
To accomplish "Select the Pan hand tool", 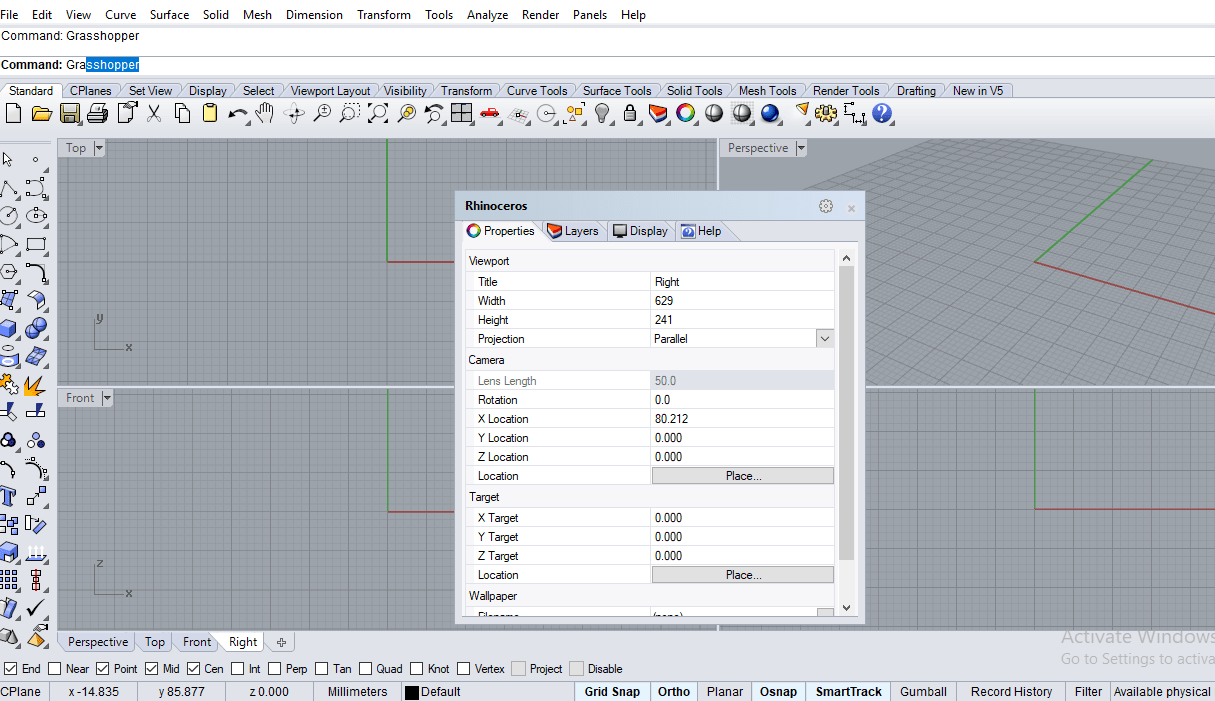I will click(264, 114).
